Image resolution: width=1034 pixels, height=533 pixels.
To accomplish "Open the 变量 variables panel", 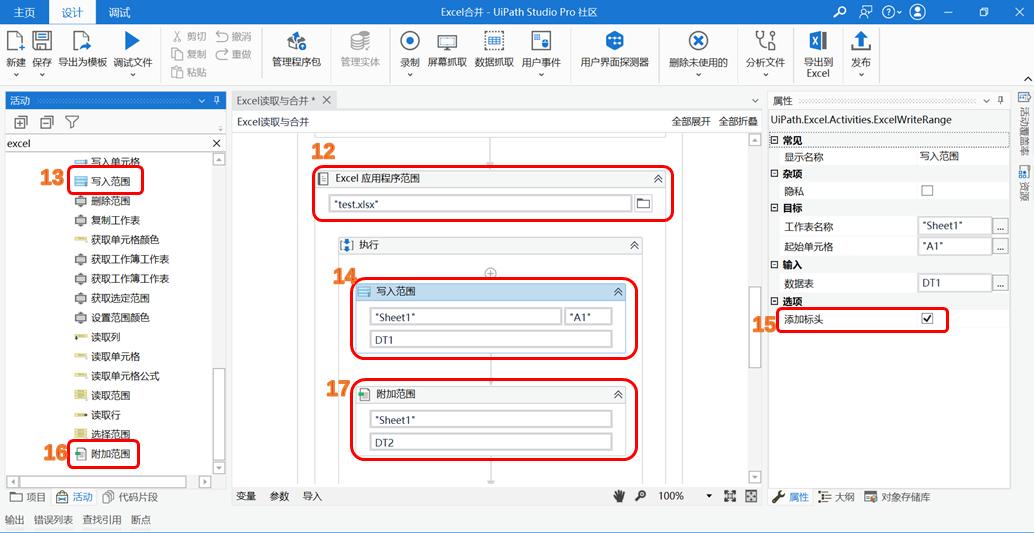I will coord(246,496).
